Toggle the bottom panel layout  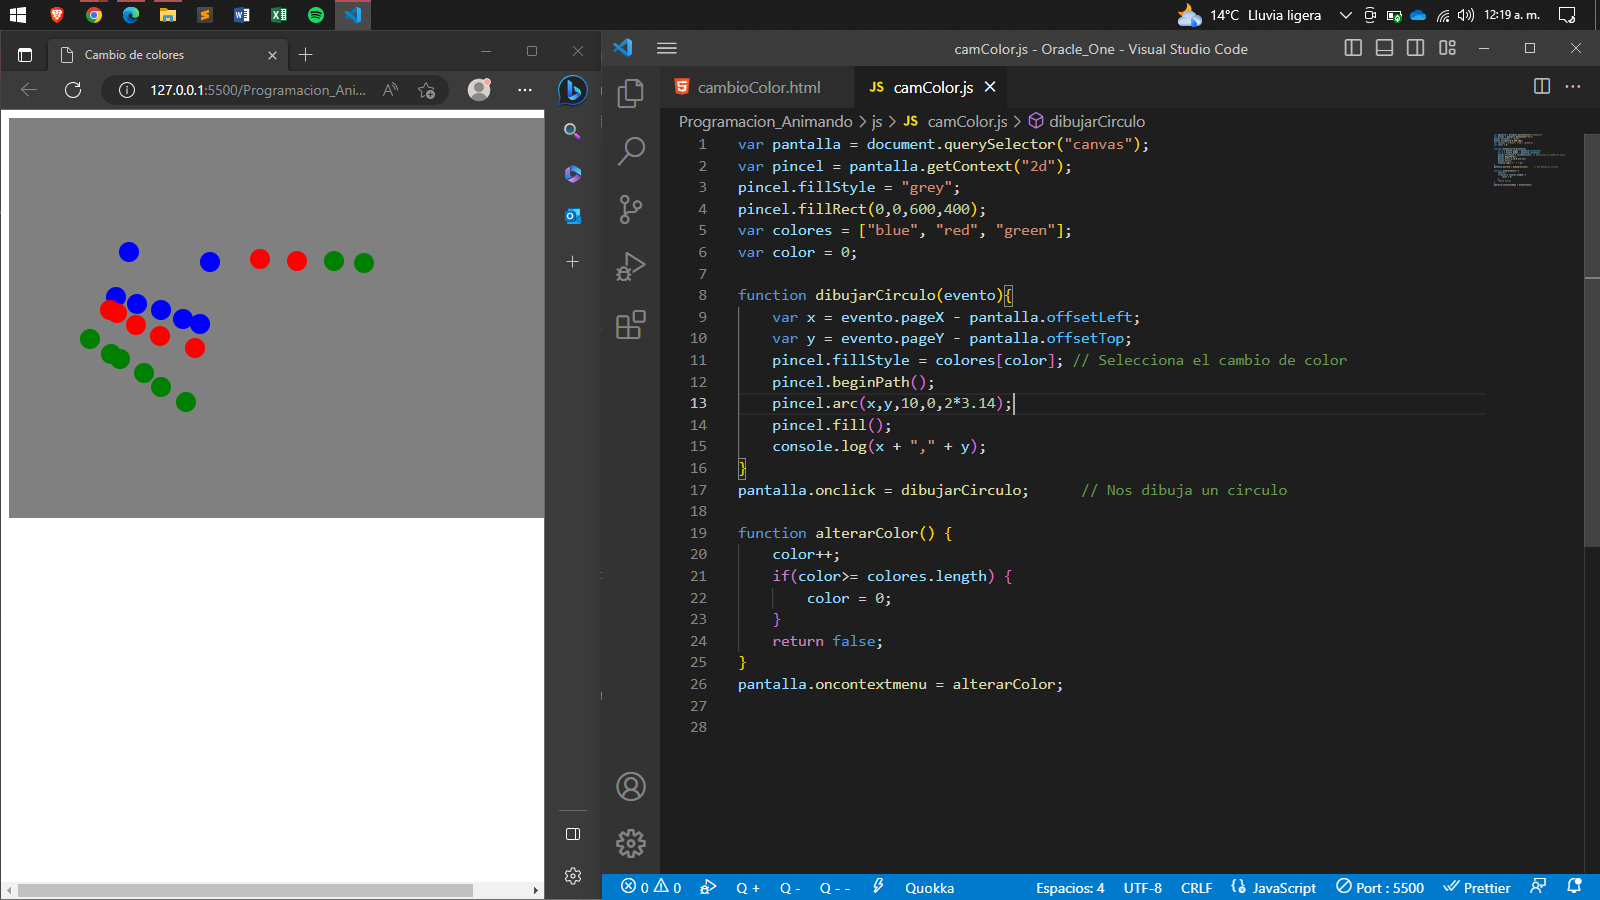tap(1385, 48)
